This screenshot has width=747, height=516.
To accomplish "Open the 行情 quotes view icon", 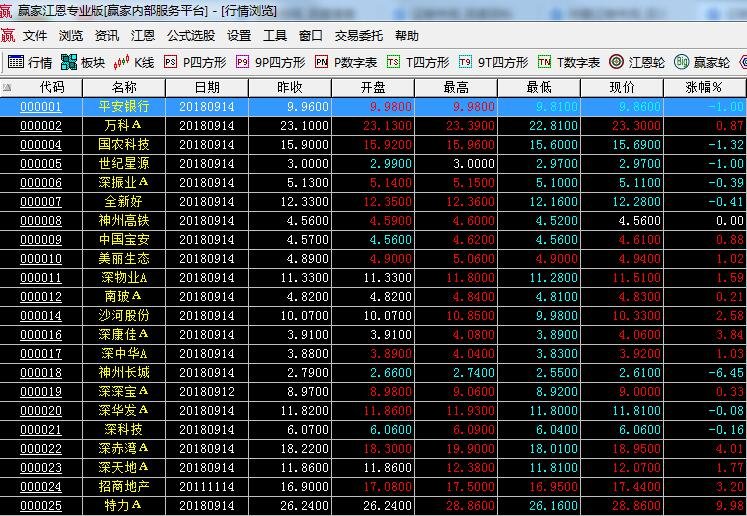I will click(16, 62).
